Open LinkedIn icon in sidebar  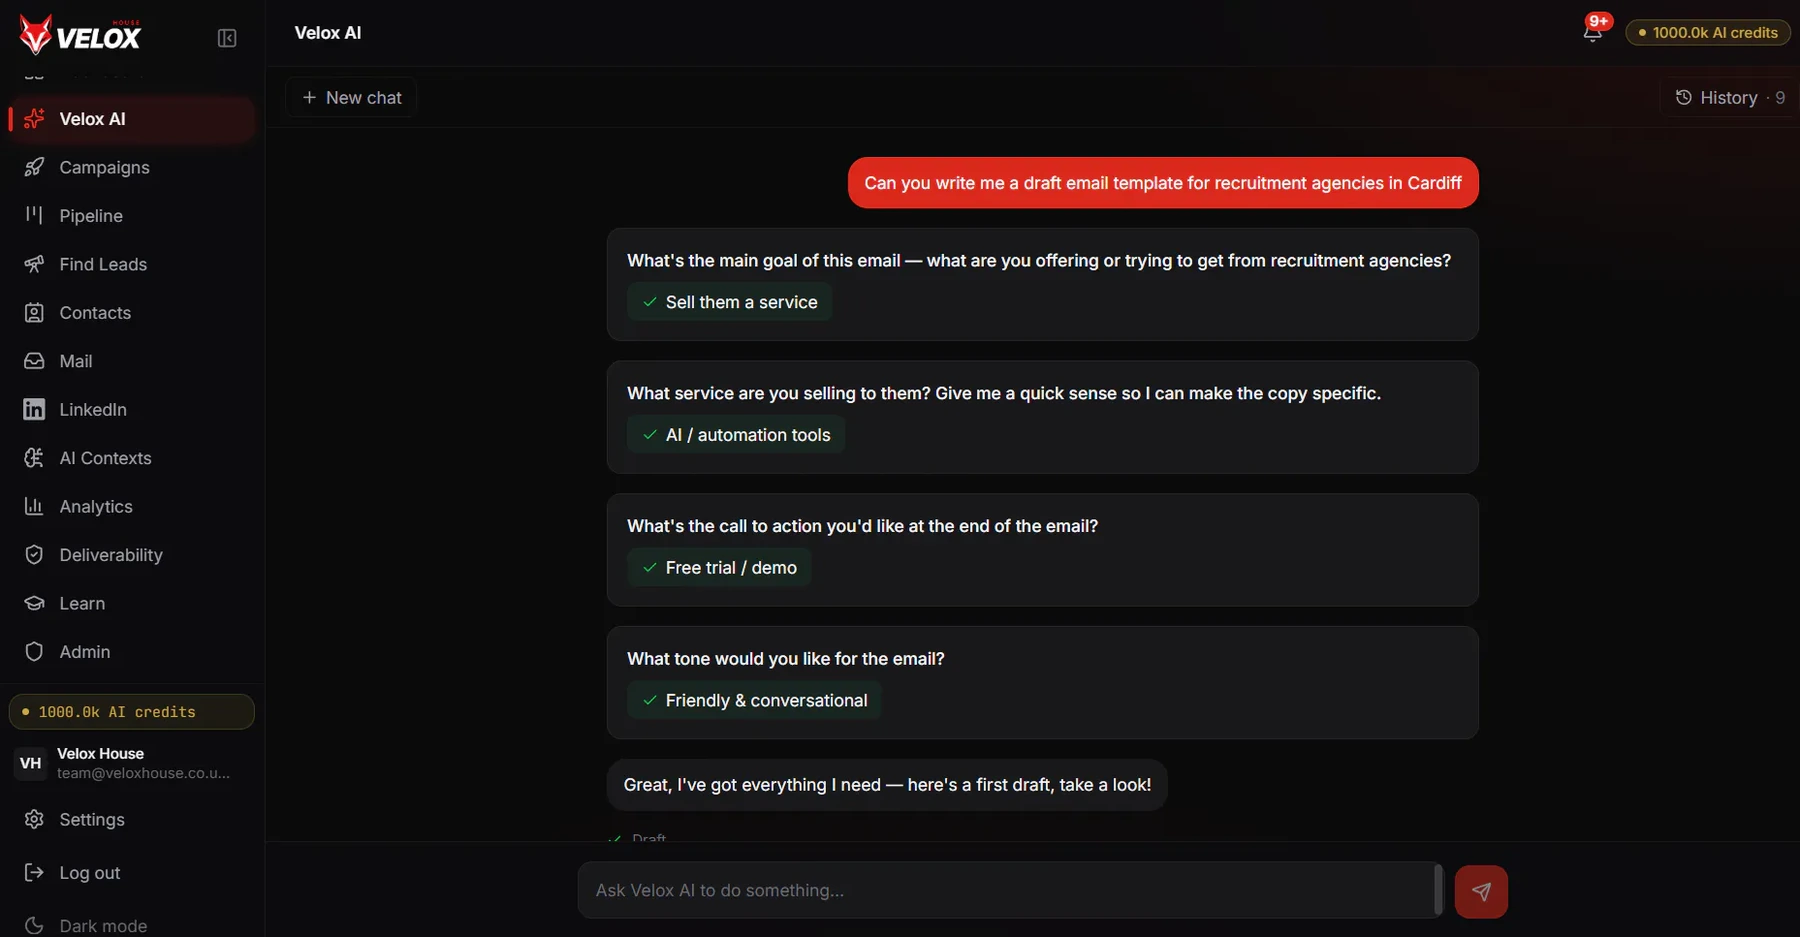pos(34,409)
